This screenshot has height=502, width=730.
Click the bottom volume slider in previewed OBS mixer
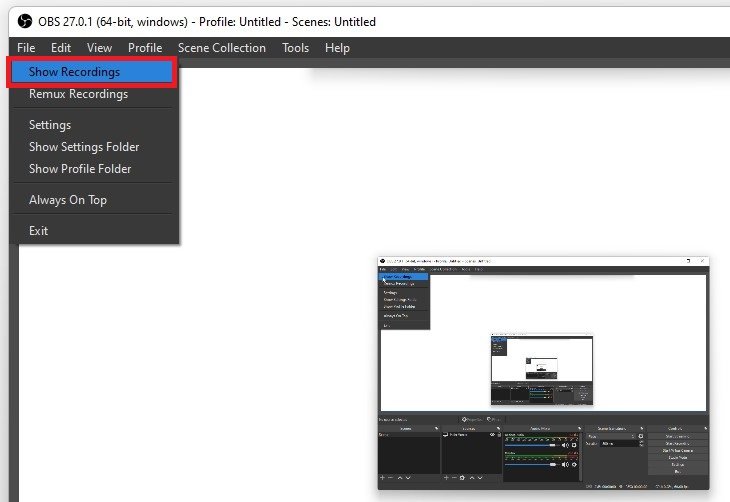(532, 465)
